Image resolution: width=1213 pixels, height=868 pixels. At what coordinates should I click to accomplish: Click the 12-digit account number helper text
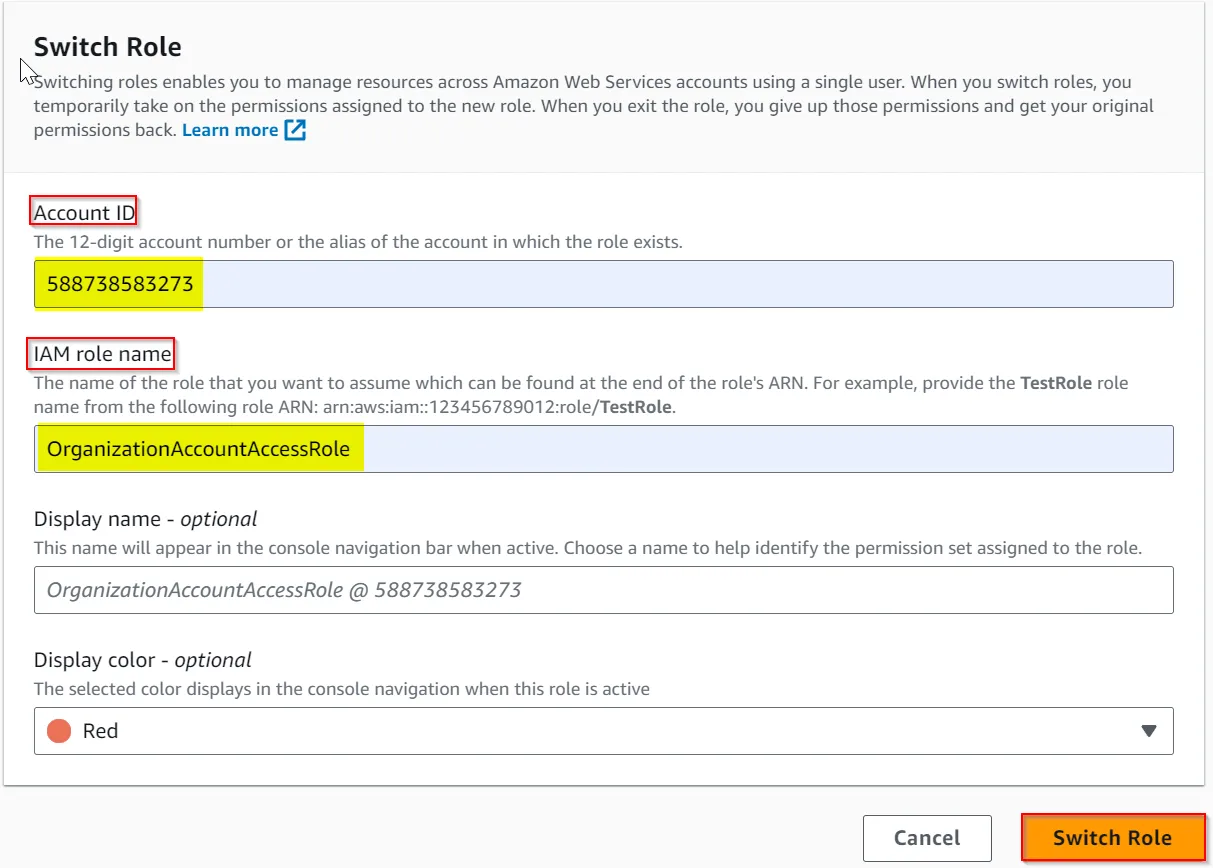(358, 242)
